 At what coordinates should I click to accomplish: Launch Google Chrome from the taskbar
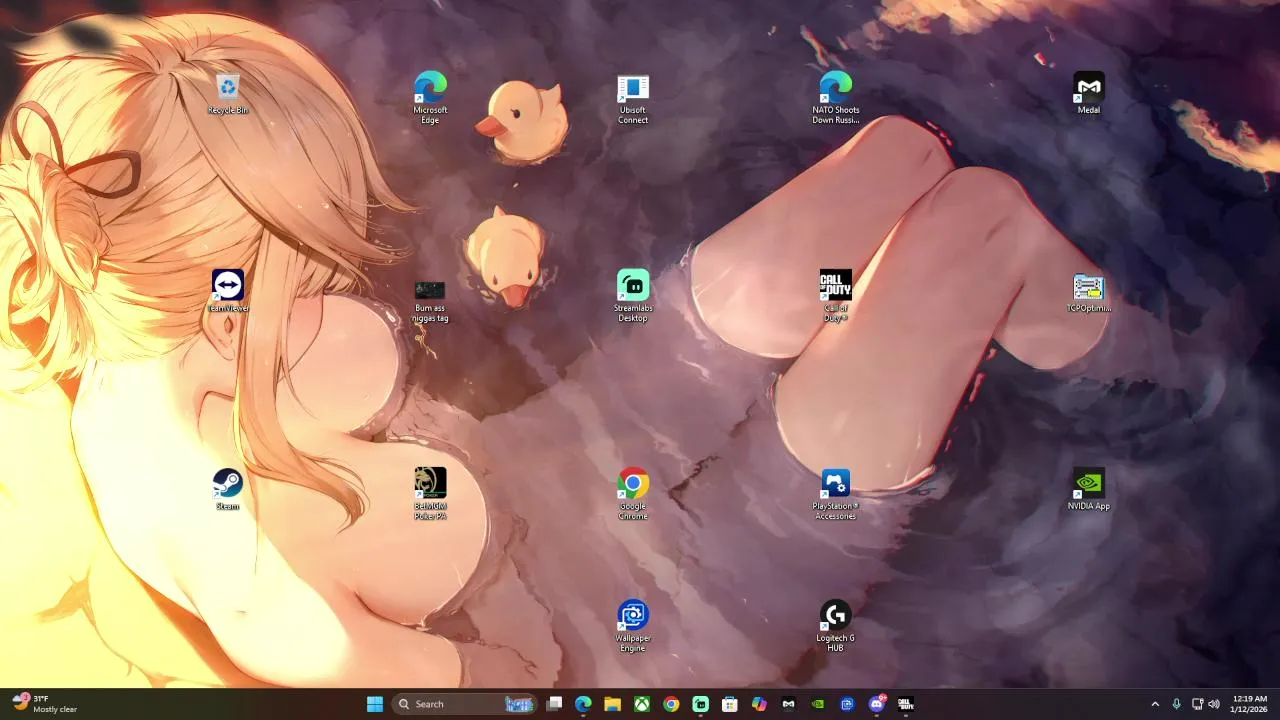(671, 704)
